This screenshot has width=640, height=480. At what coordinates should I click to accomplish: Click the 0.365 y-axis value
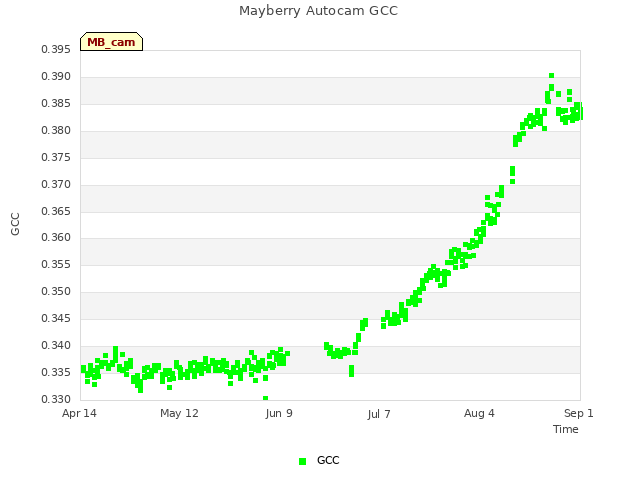tap(56, 211)
